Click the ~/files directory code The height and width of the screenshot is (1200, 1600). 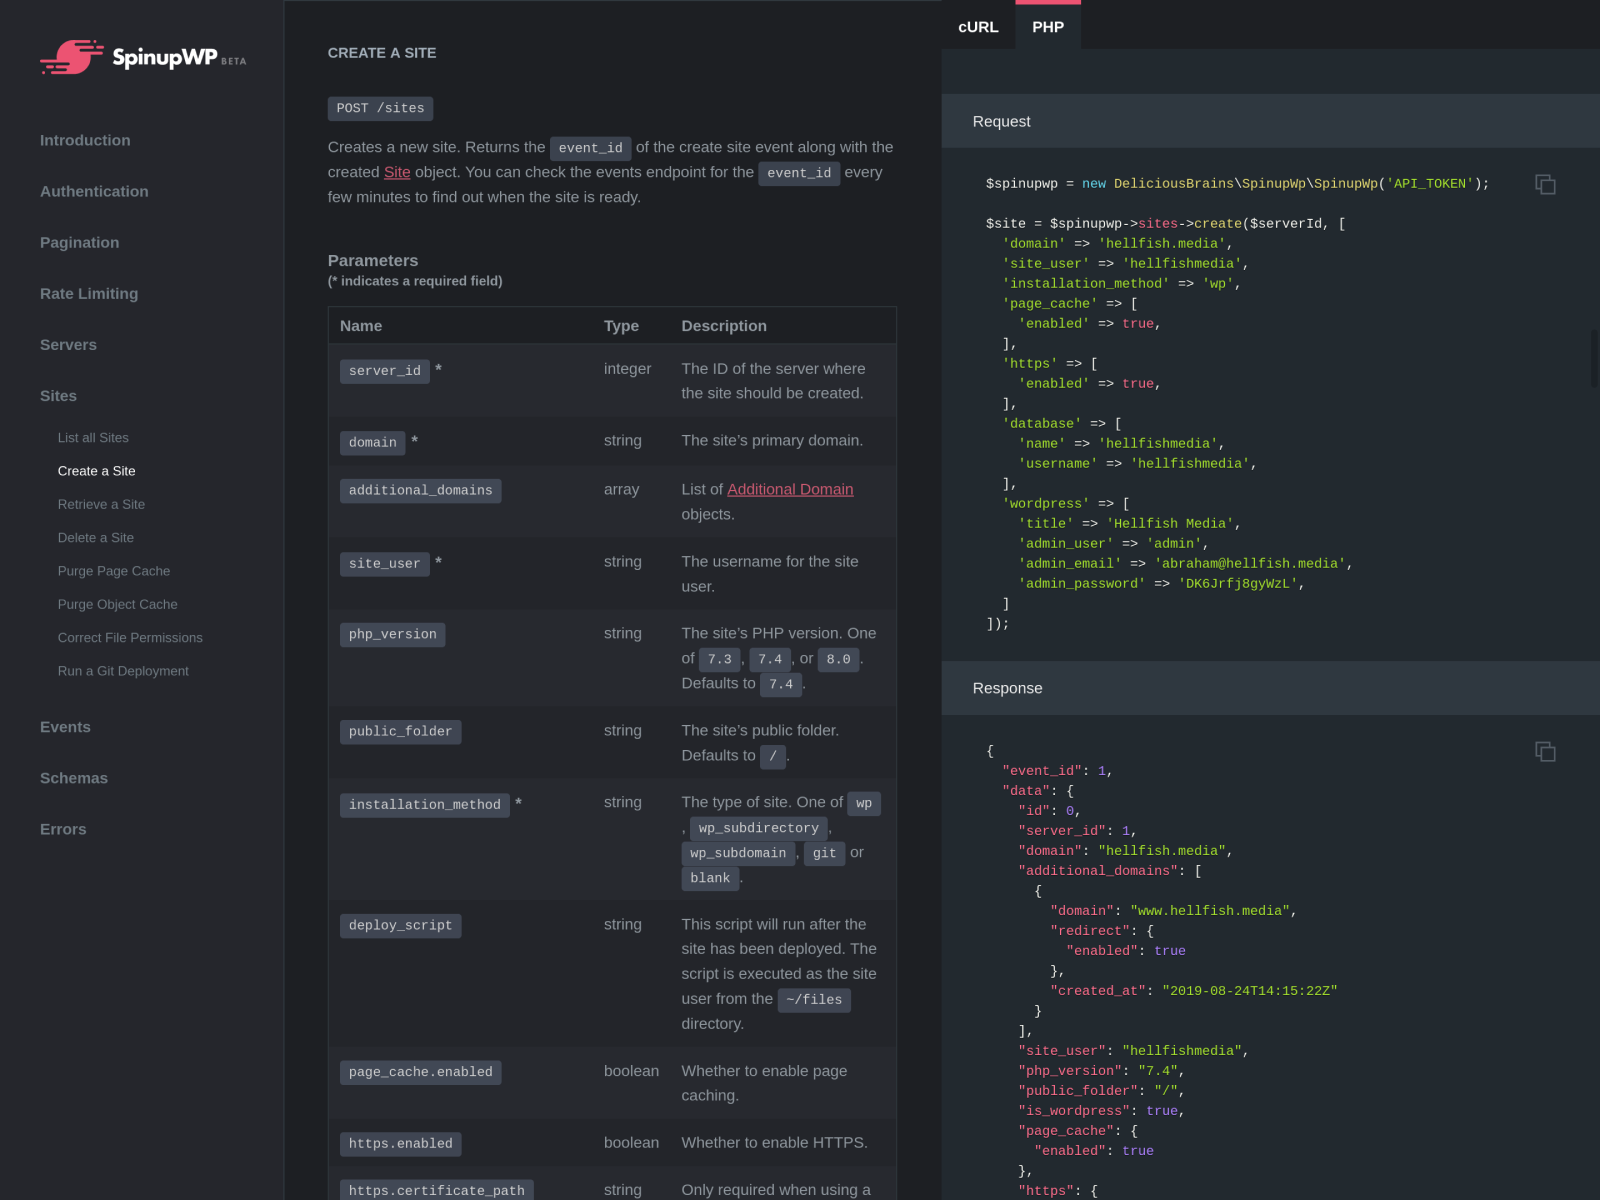[x=814, y=1000]
